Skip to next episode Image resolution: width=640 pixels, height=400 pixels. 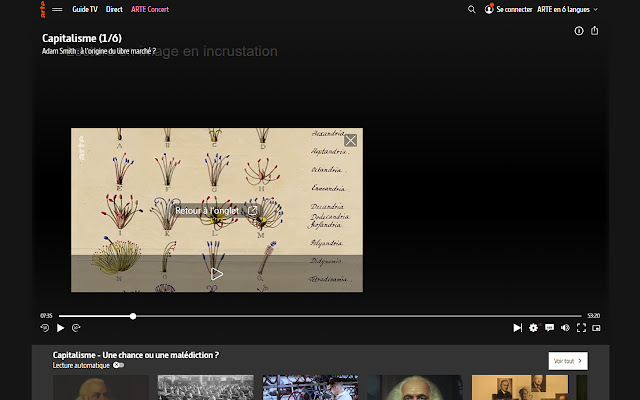click(x=518, y=328)
